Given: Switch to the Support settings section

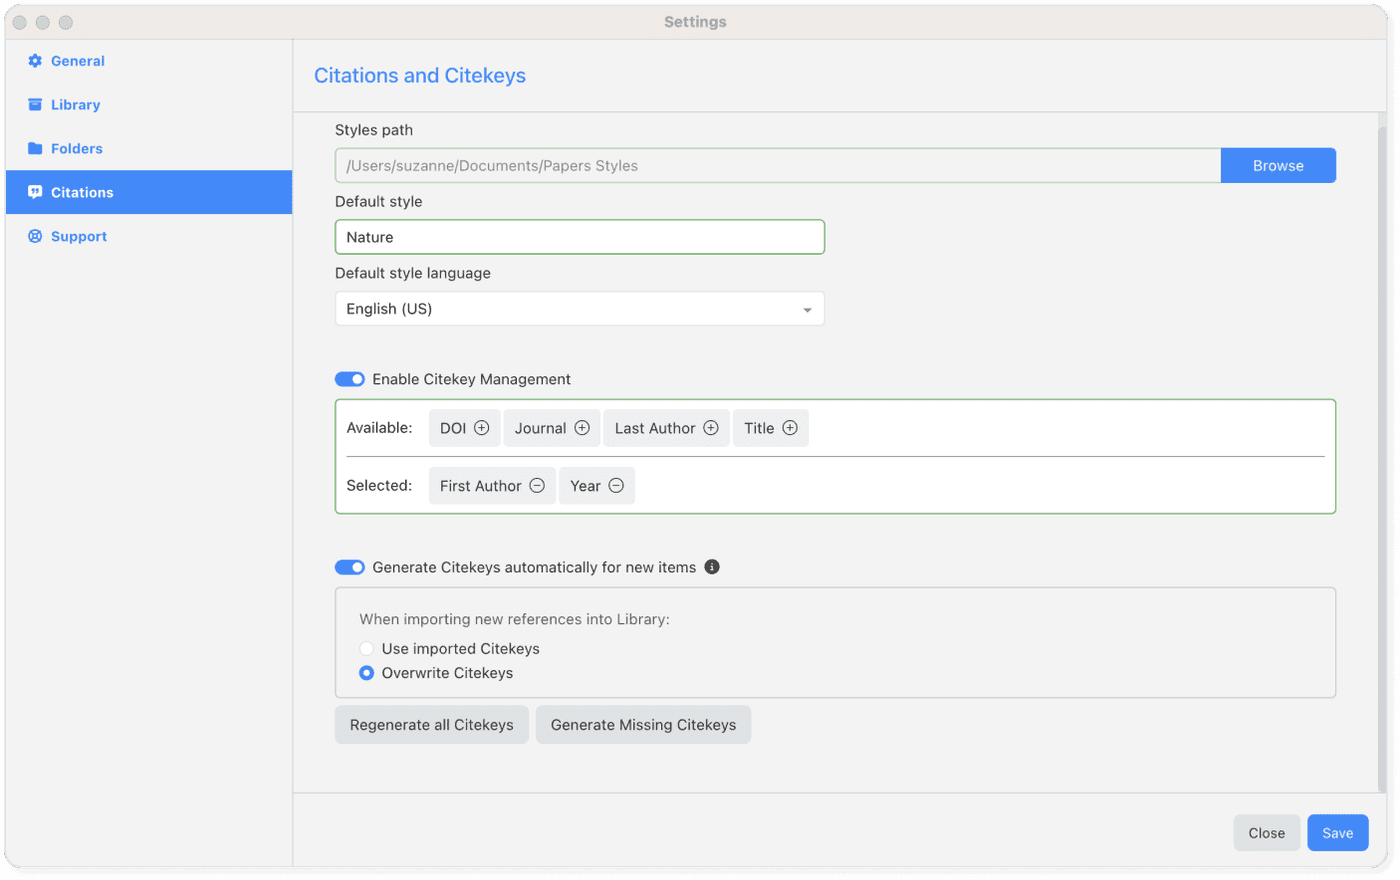Looking at the screenshot, I should click(x=79, y=236).
